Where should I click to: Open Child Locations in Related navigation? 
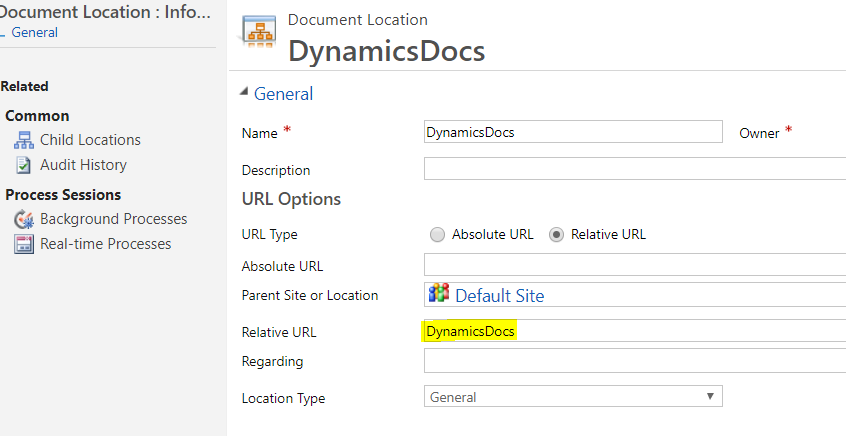point(90,140)
